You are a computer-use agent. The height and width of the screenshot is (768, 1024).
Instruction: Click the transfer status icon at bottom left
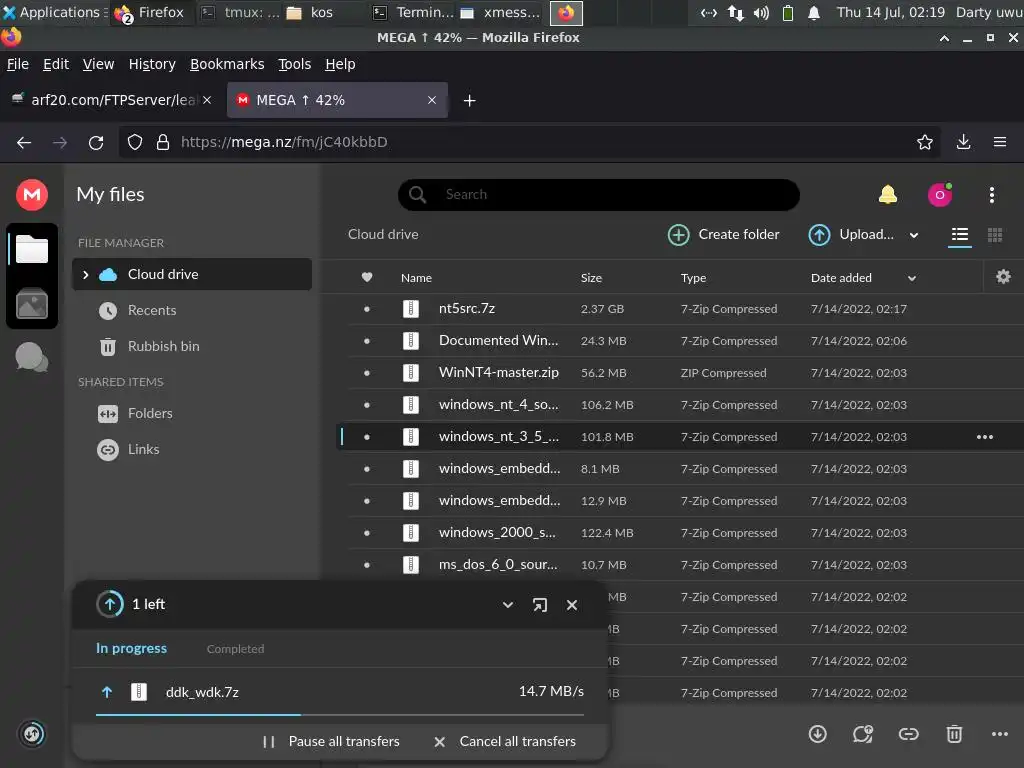pos(32,734)
